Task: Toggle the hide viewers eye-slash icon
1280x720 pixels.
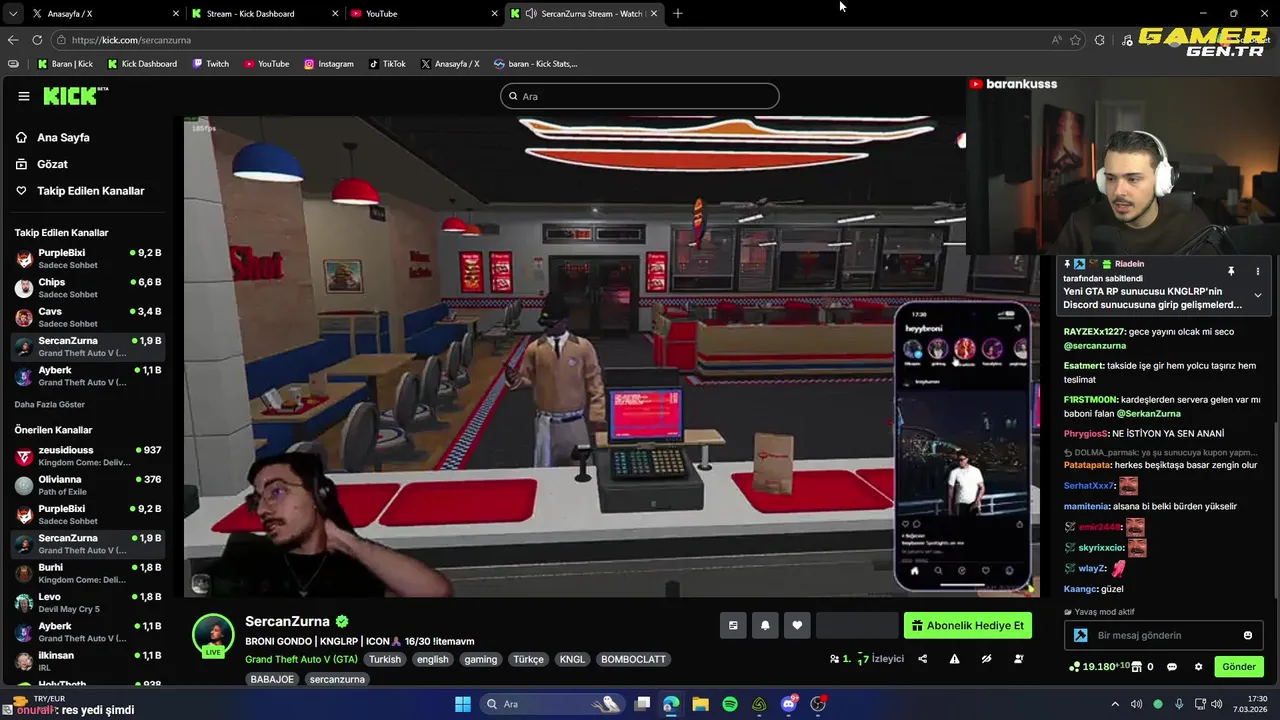Action: pos(986,659)
